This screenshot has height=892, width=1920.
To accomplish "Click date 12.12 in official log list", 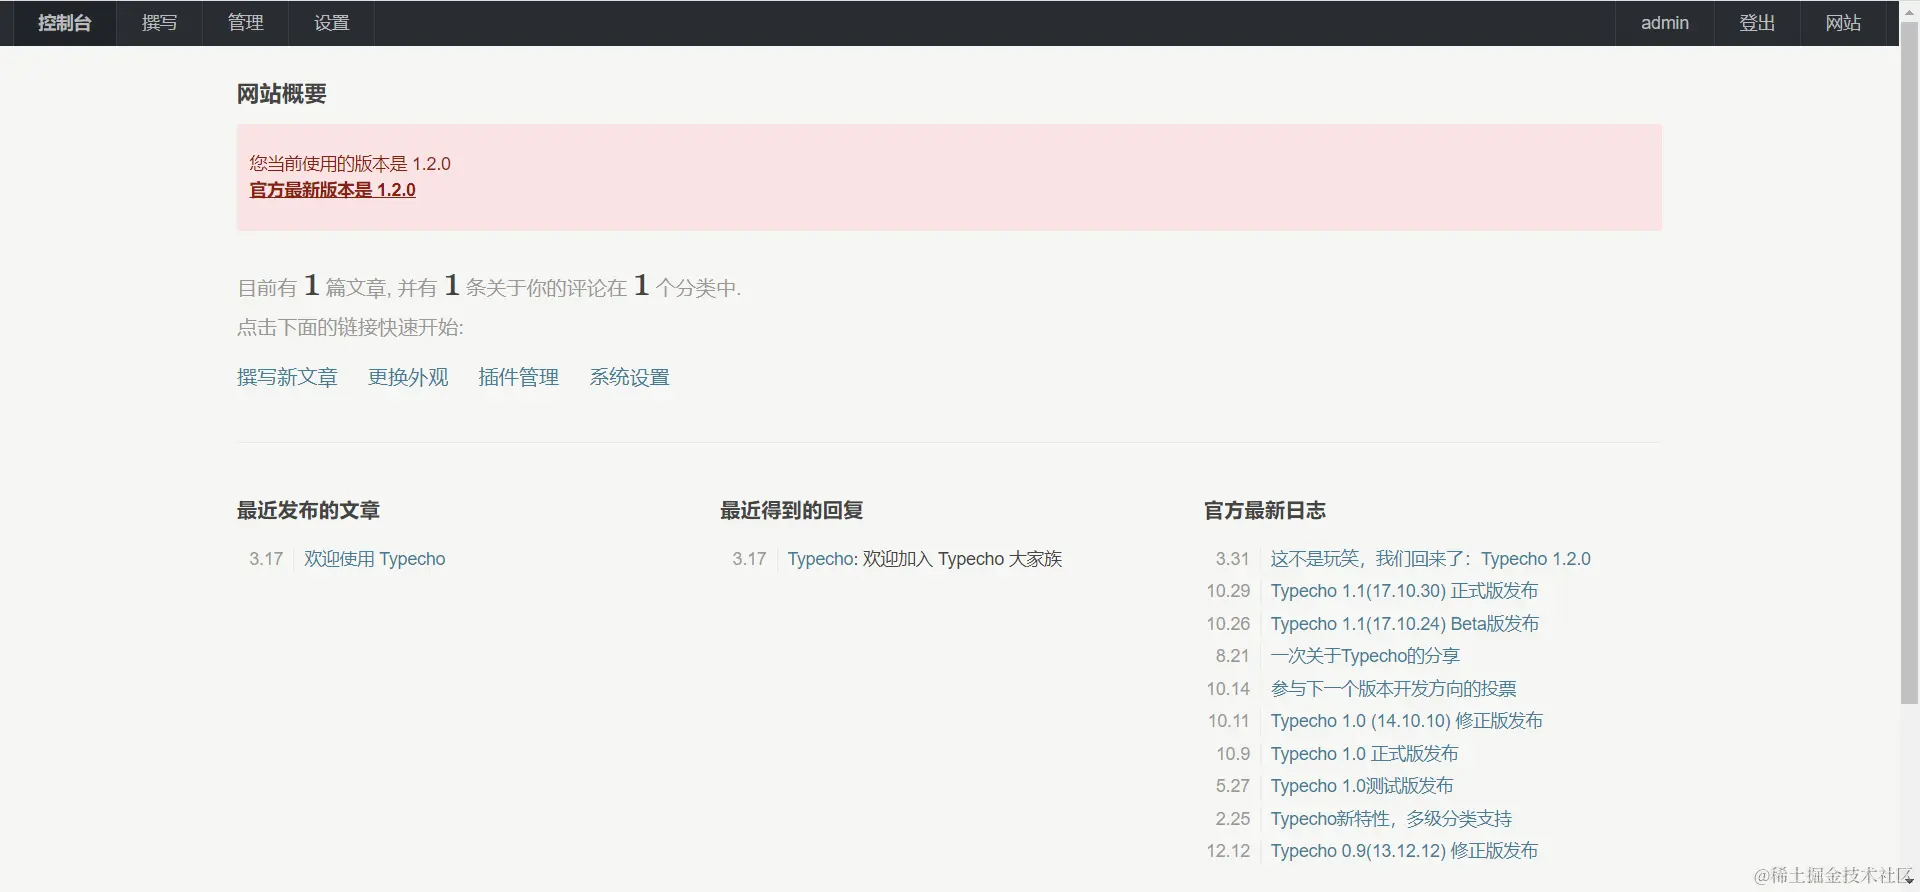I will point(1228,851).
